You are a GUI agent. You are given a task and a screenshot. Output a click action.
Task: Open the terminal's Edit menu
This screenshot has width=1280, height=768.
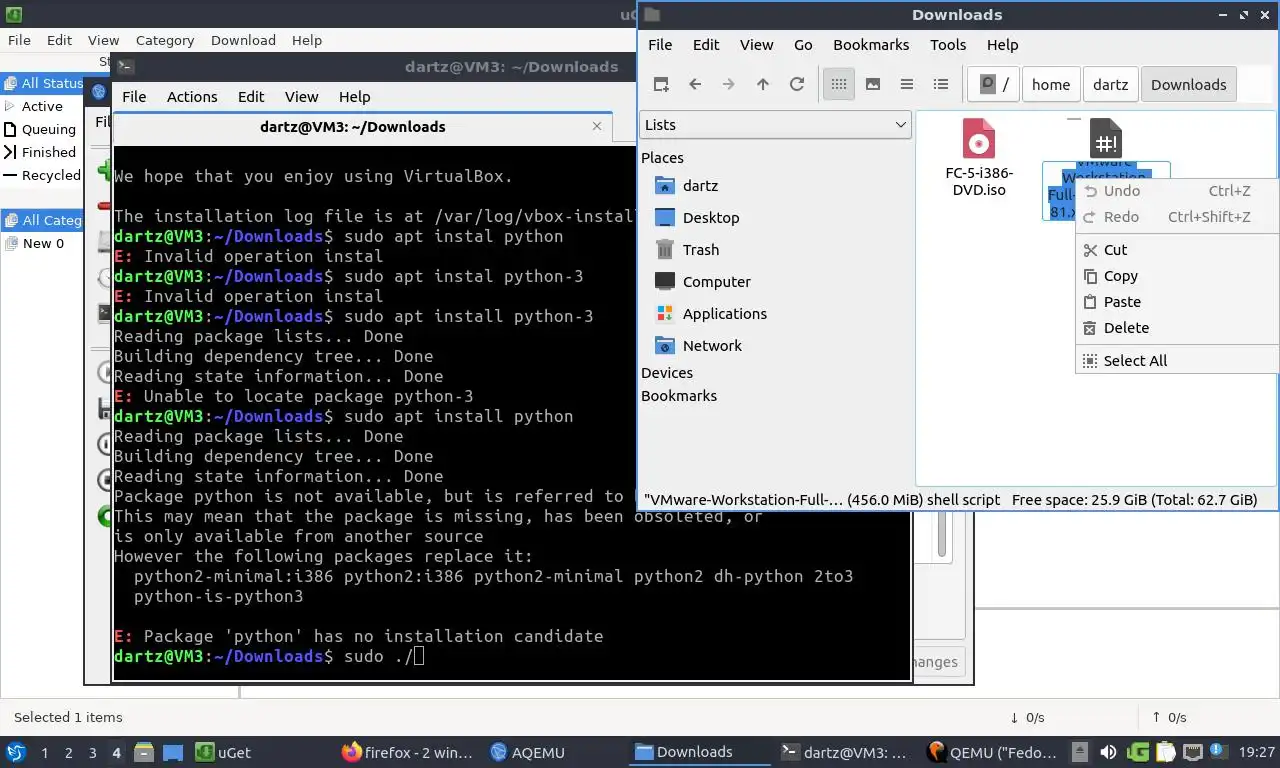(251, 97)
